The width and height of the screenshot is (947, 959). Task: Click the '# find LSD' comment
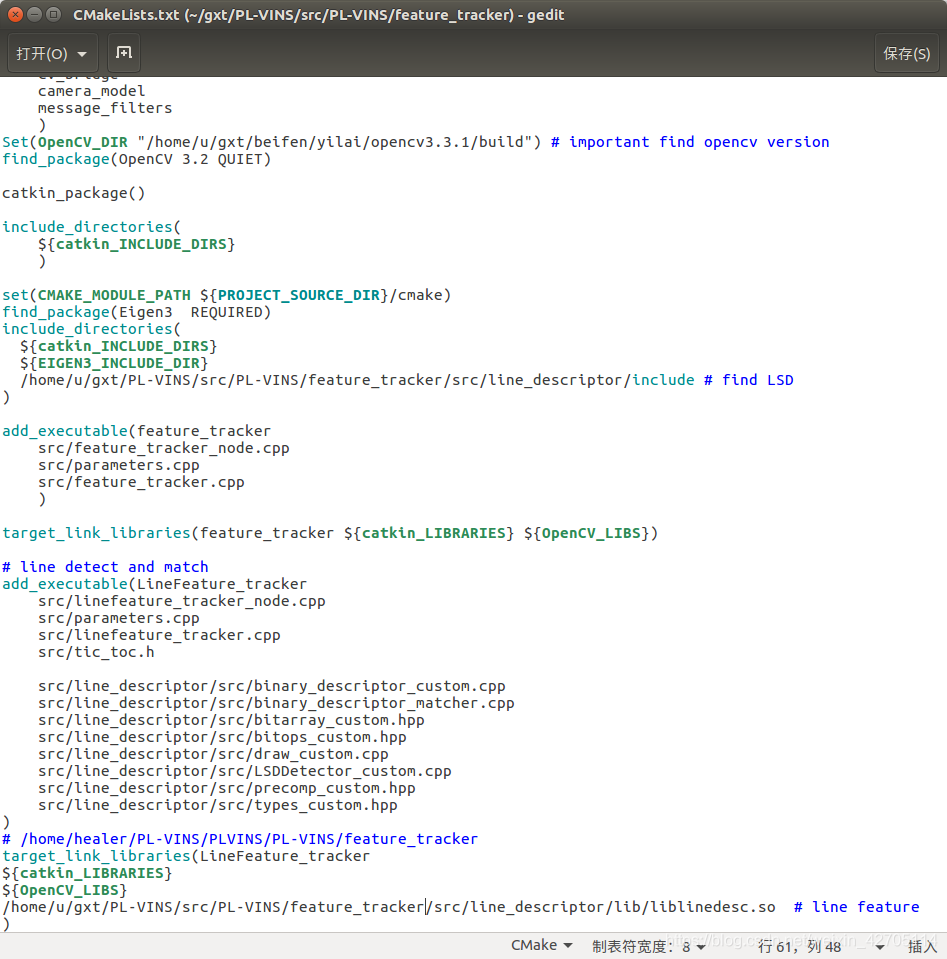(748, 380)
